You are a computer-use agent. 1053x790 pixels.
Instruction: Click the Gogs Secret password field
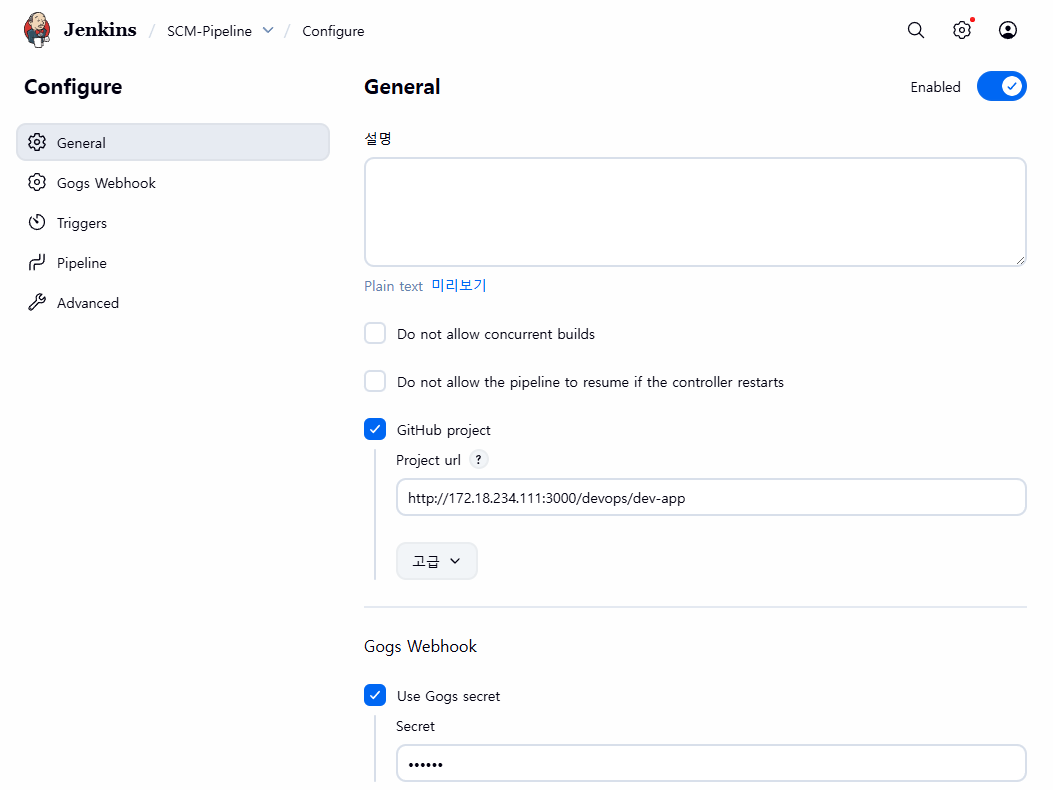click(711, 763)
